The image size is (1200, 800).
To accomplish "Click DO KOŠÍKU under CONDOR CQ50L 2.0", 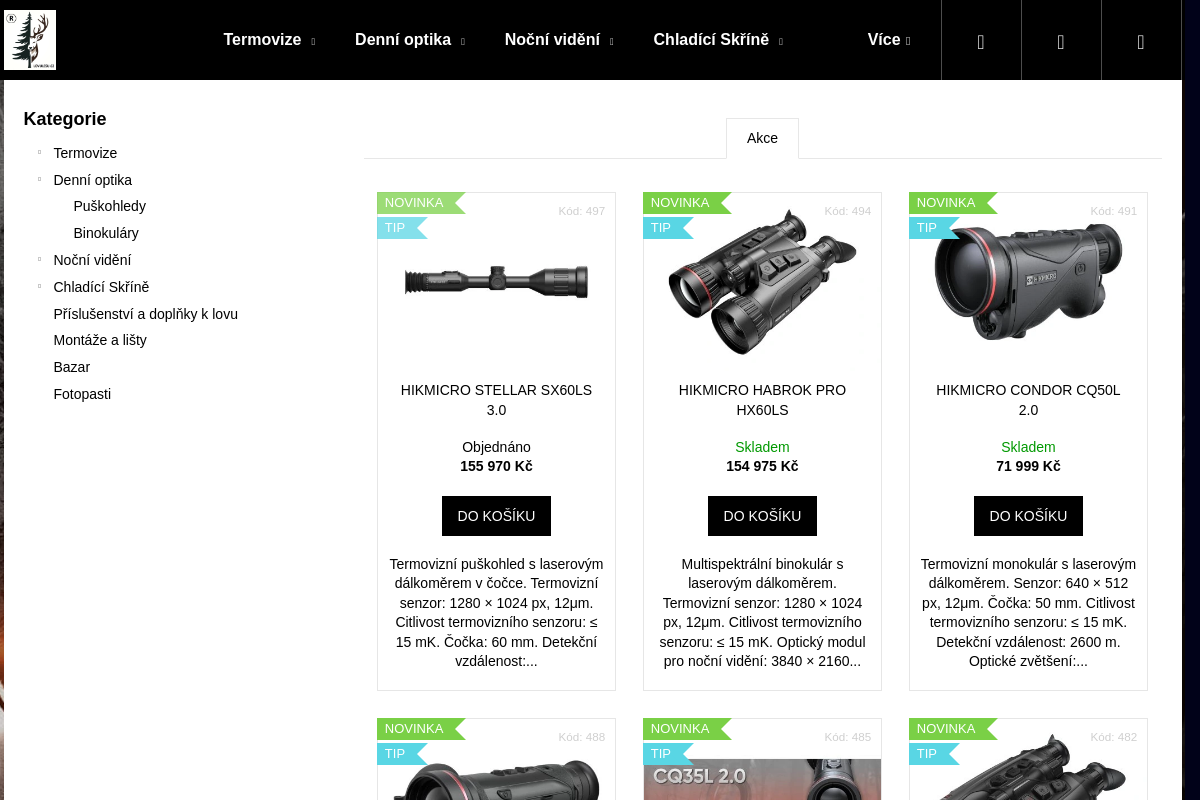I will (x=1028, y=516).
